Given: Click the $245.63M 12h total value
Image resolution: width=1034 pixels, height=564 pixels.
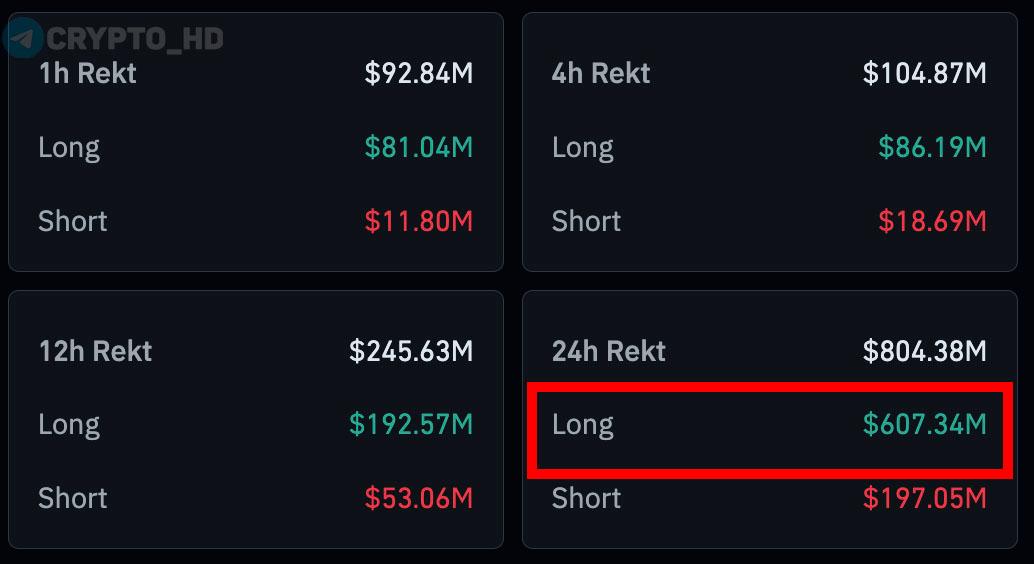Looking at the screenshot, I should pyautogui.click(x=411, y=351).
